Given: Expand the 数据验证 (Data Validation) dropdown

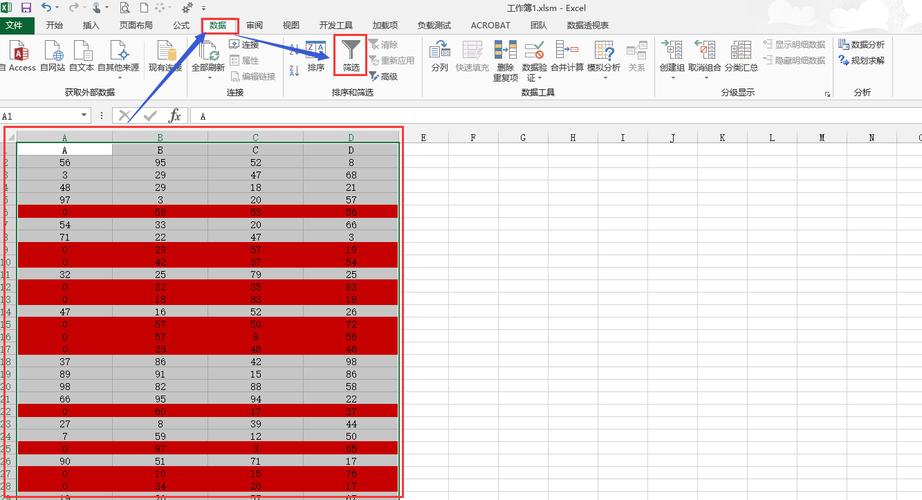Looking at the screenshot, I should click(539, 78).
